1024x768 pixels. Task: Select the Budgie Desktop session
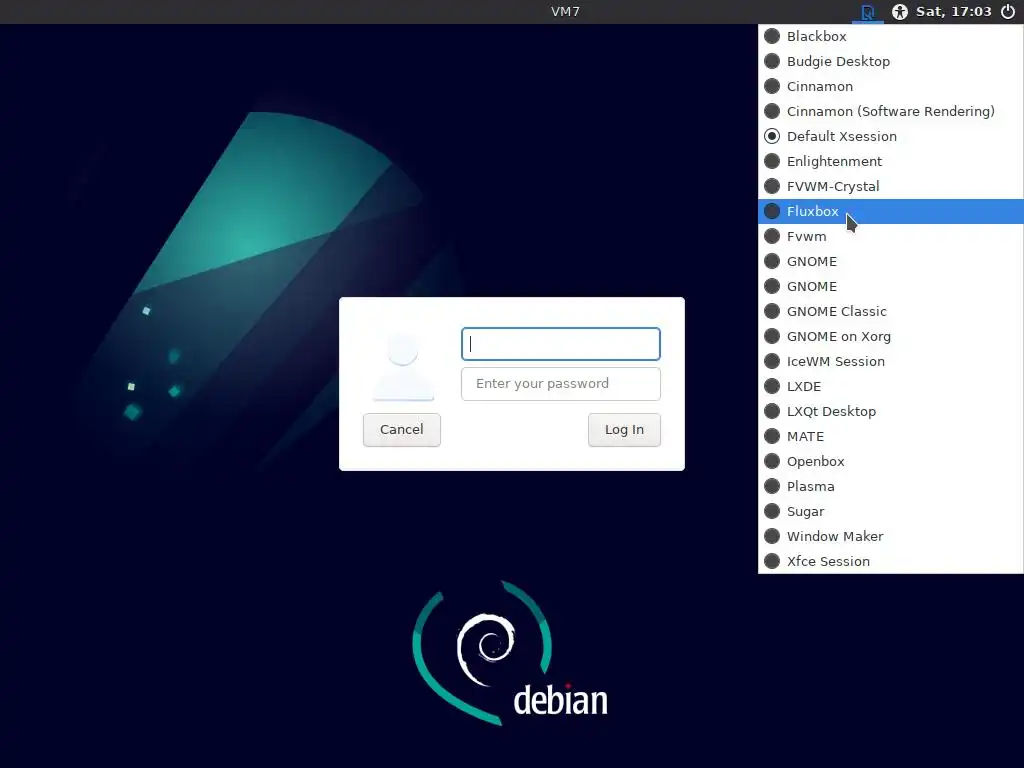click(x=891, y=61)
